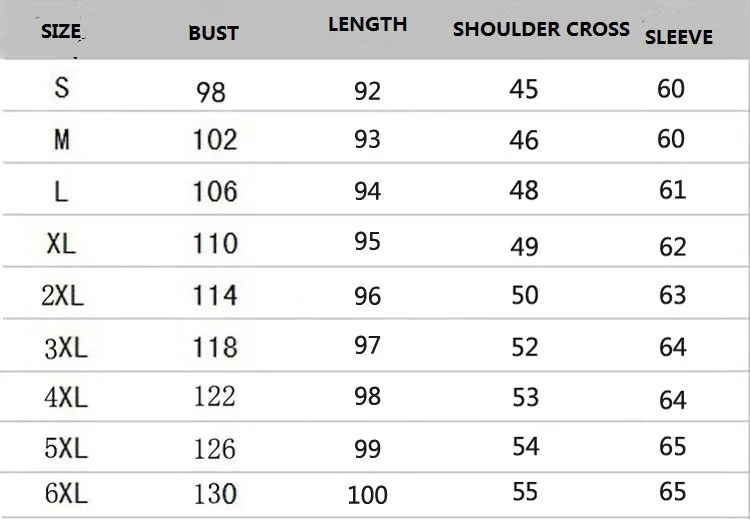Select the 6XL size row label
The height and width of the screenshot is (520, 750).
click(x=66, y=493)
